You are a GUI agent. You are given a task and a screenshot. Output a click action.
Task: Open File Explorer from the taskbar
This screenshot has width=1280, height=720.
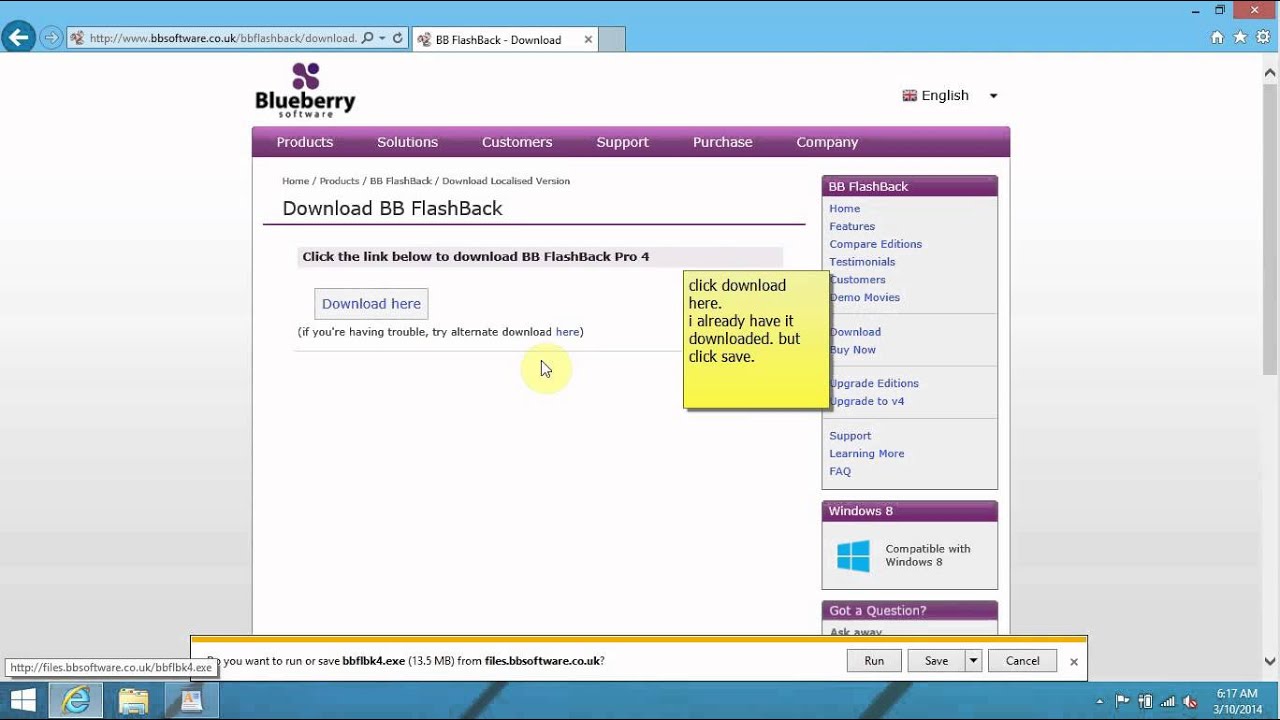(x=133, y=700)
